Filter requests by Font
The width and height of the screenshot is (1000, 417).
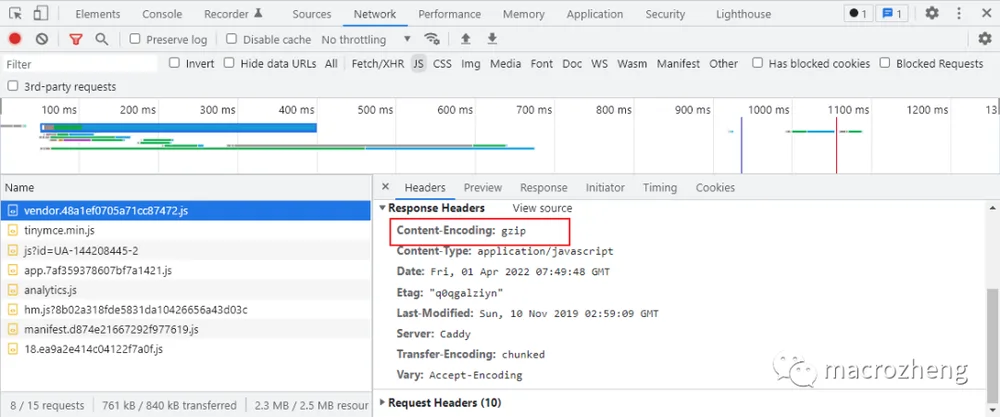pyautogui.click(x=542, y=64)
